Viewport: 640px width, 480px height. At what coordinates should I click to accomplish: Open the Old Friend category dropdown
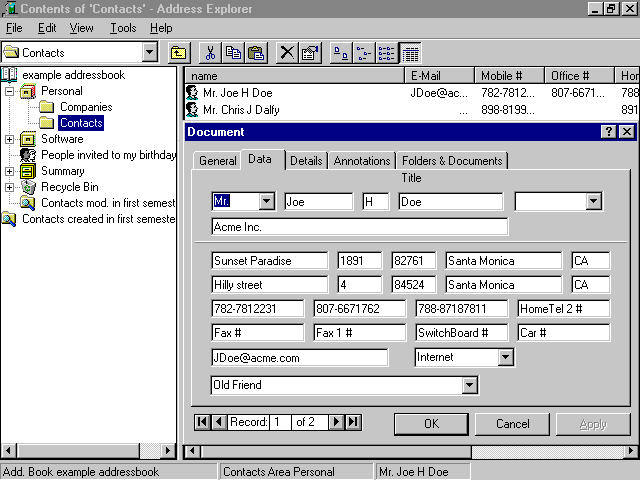[470, 385]
